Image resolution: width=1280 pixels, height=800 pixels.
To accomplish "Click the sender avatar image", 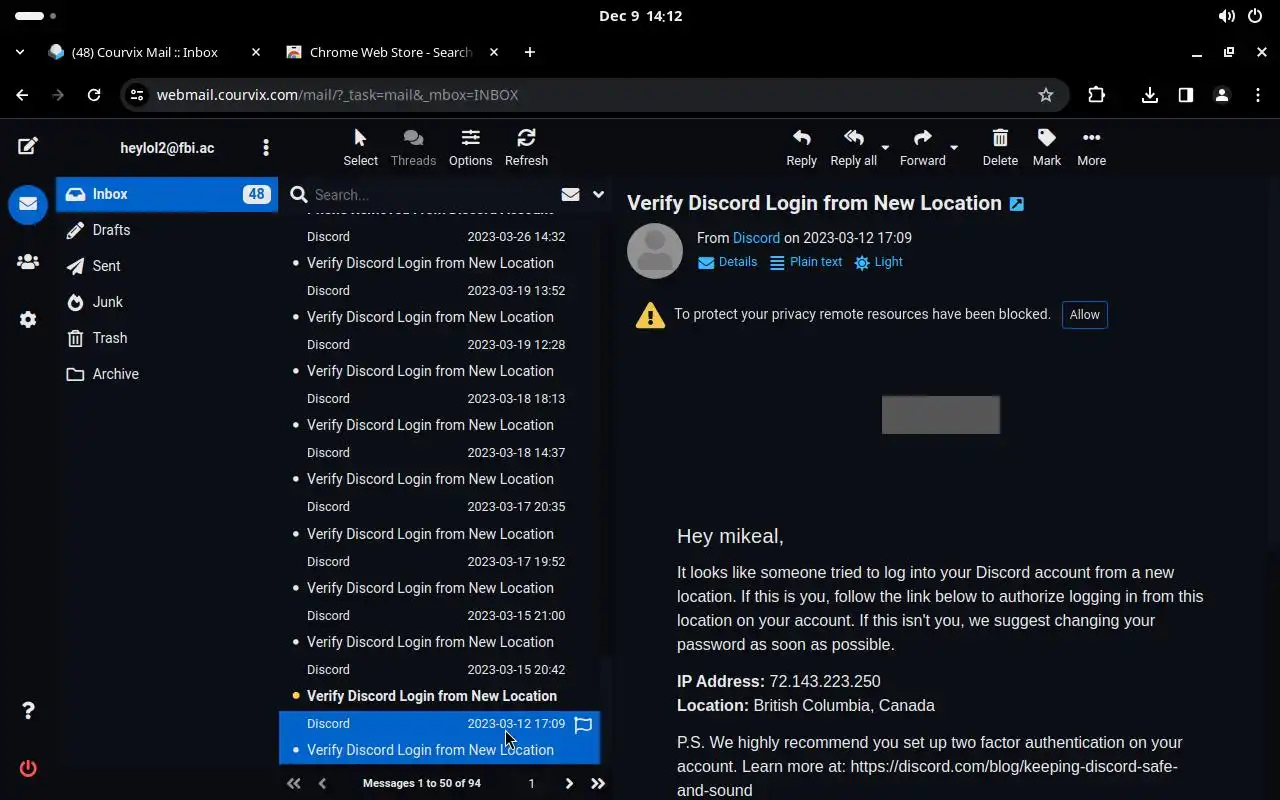I will click(x=655, y=250).
